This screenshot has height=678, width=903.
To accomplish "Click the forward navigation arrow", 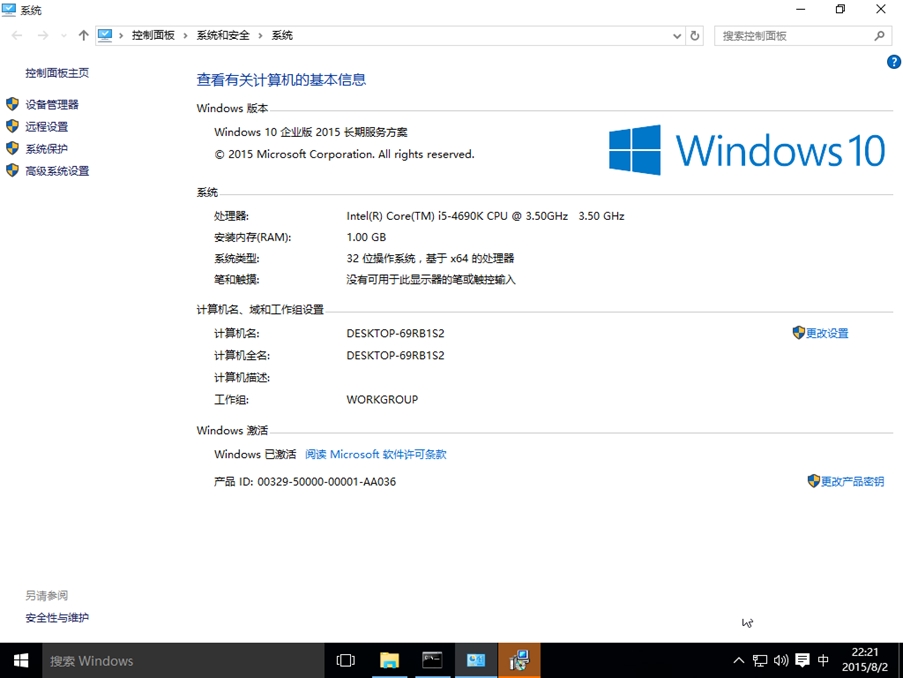I will pos(43,36).
